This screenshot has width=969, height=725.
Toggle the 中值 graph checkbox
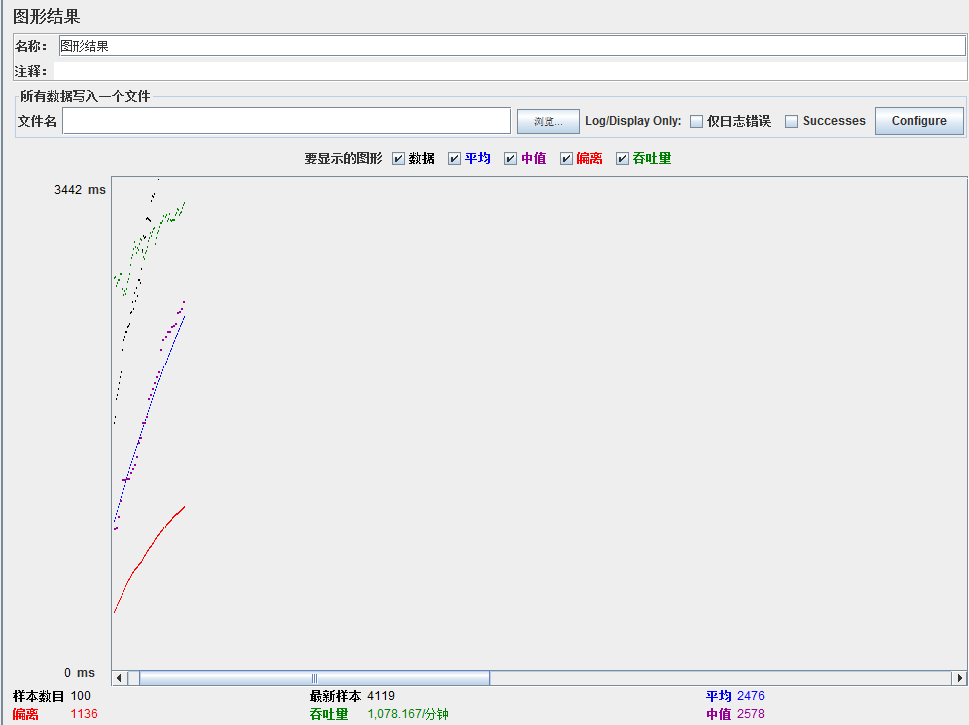[x=510, y=159]
